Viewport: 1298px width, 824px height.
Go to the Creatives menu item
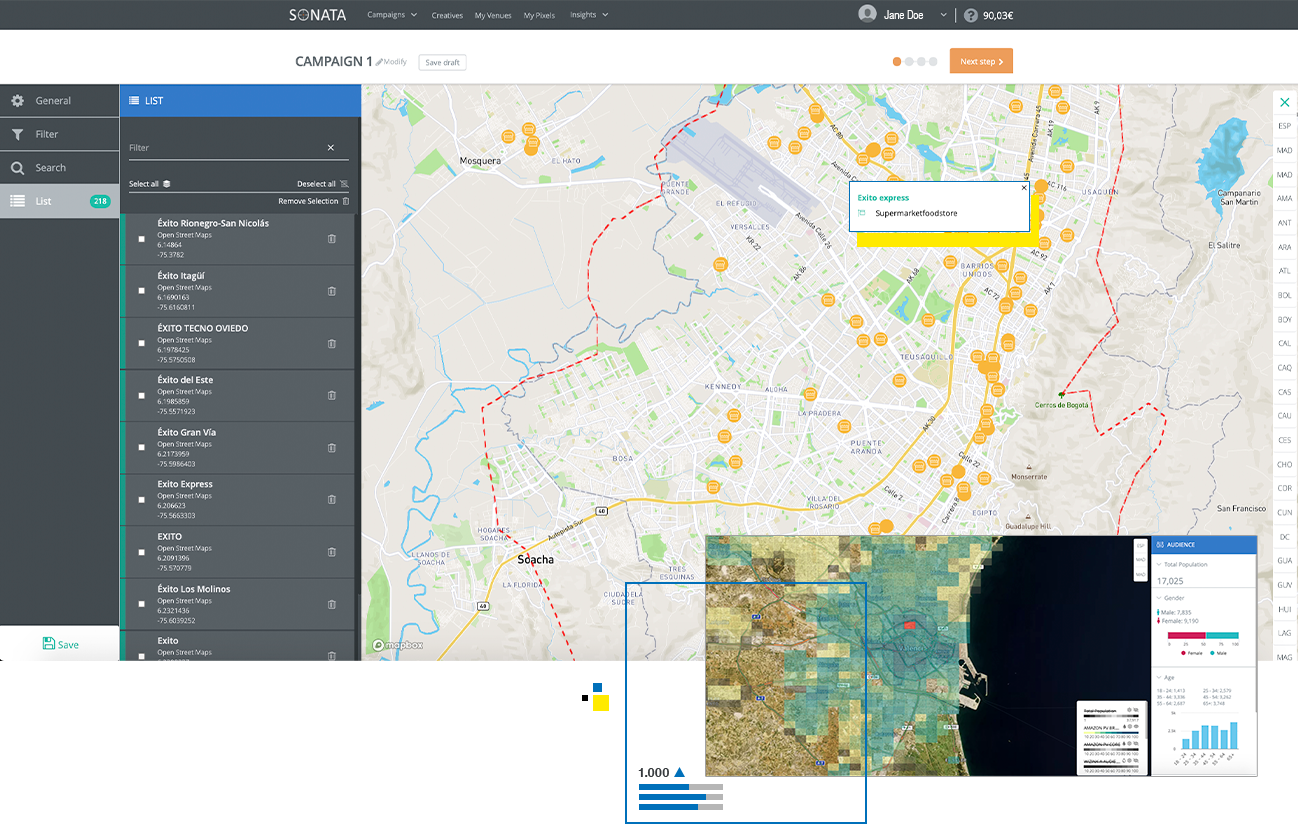point(447,15)
